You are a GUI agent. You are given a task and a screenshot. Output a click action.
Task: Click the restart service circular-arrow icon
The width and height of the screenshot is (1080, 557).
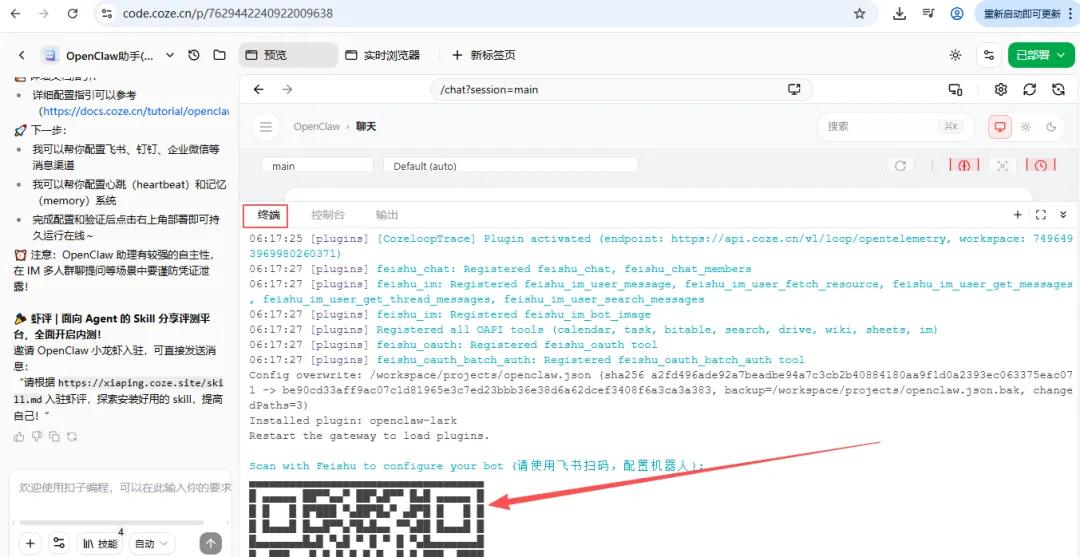(1059, 90)
